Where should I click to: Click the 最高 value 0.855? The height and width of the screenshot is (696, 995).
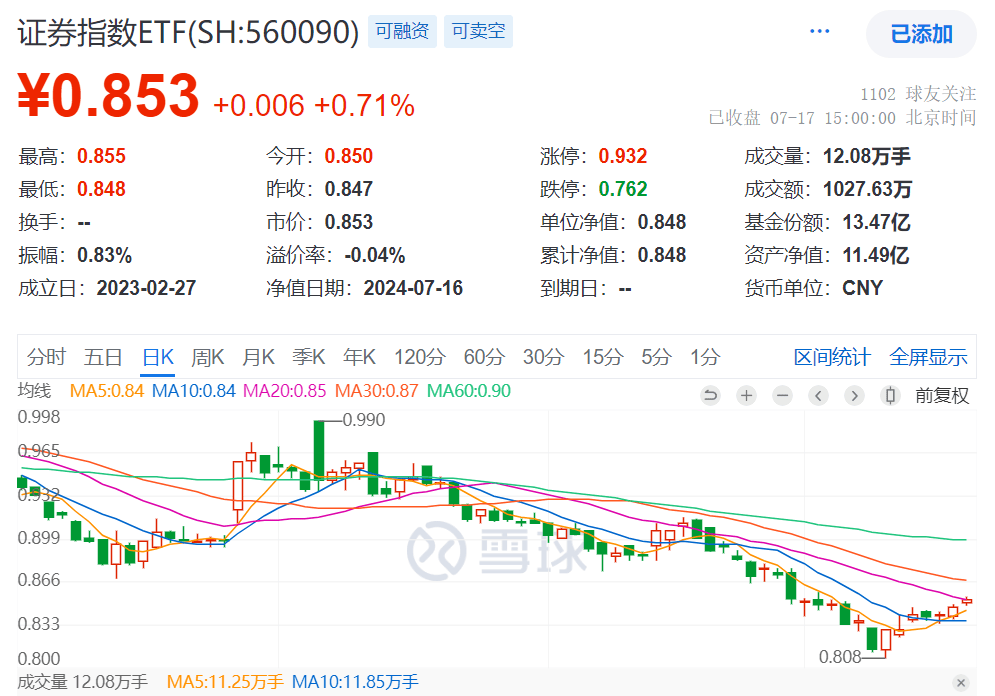click(102, 156)
